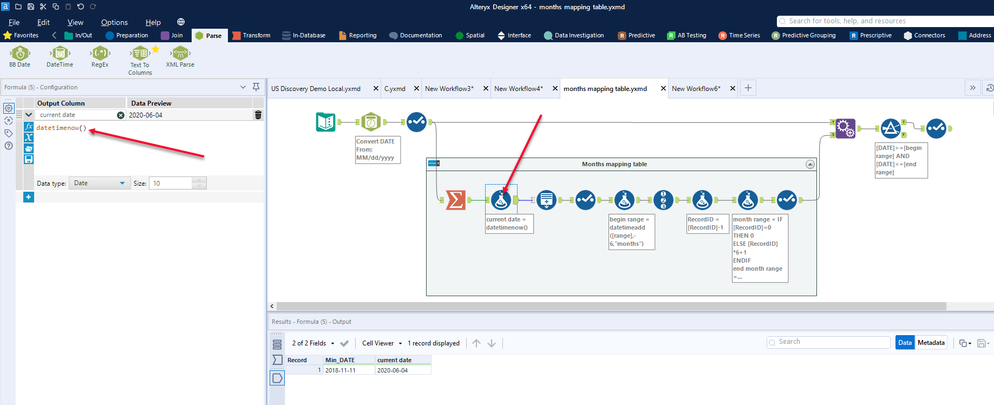Show tool palette categories to the left

(x=54, y=35)
